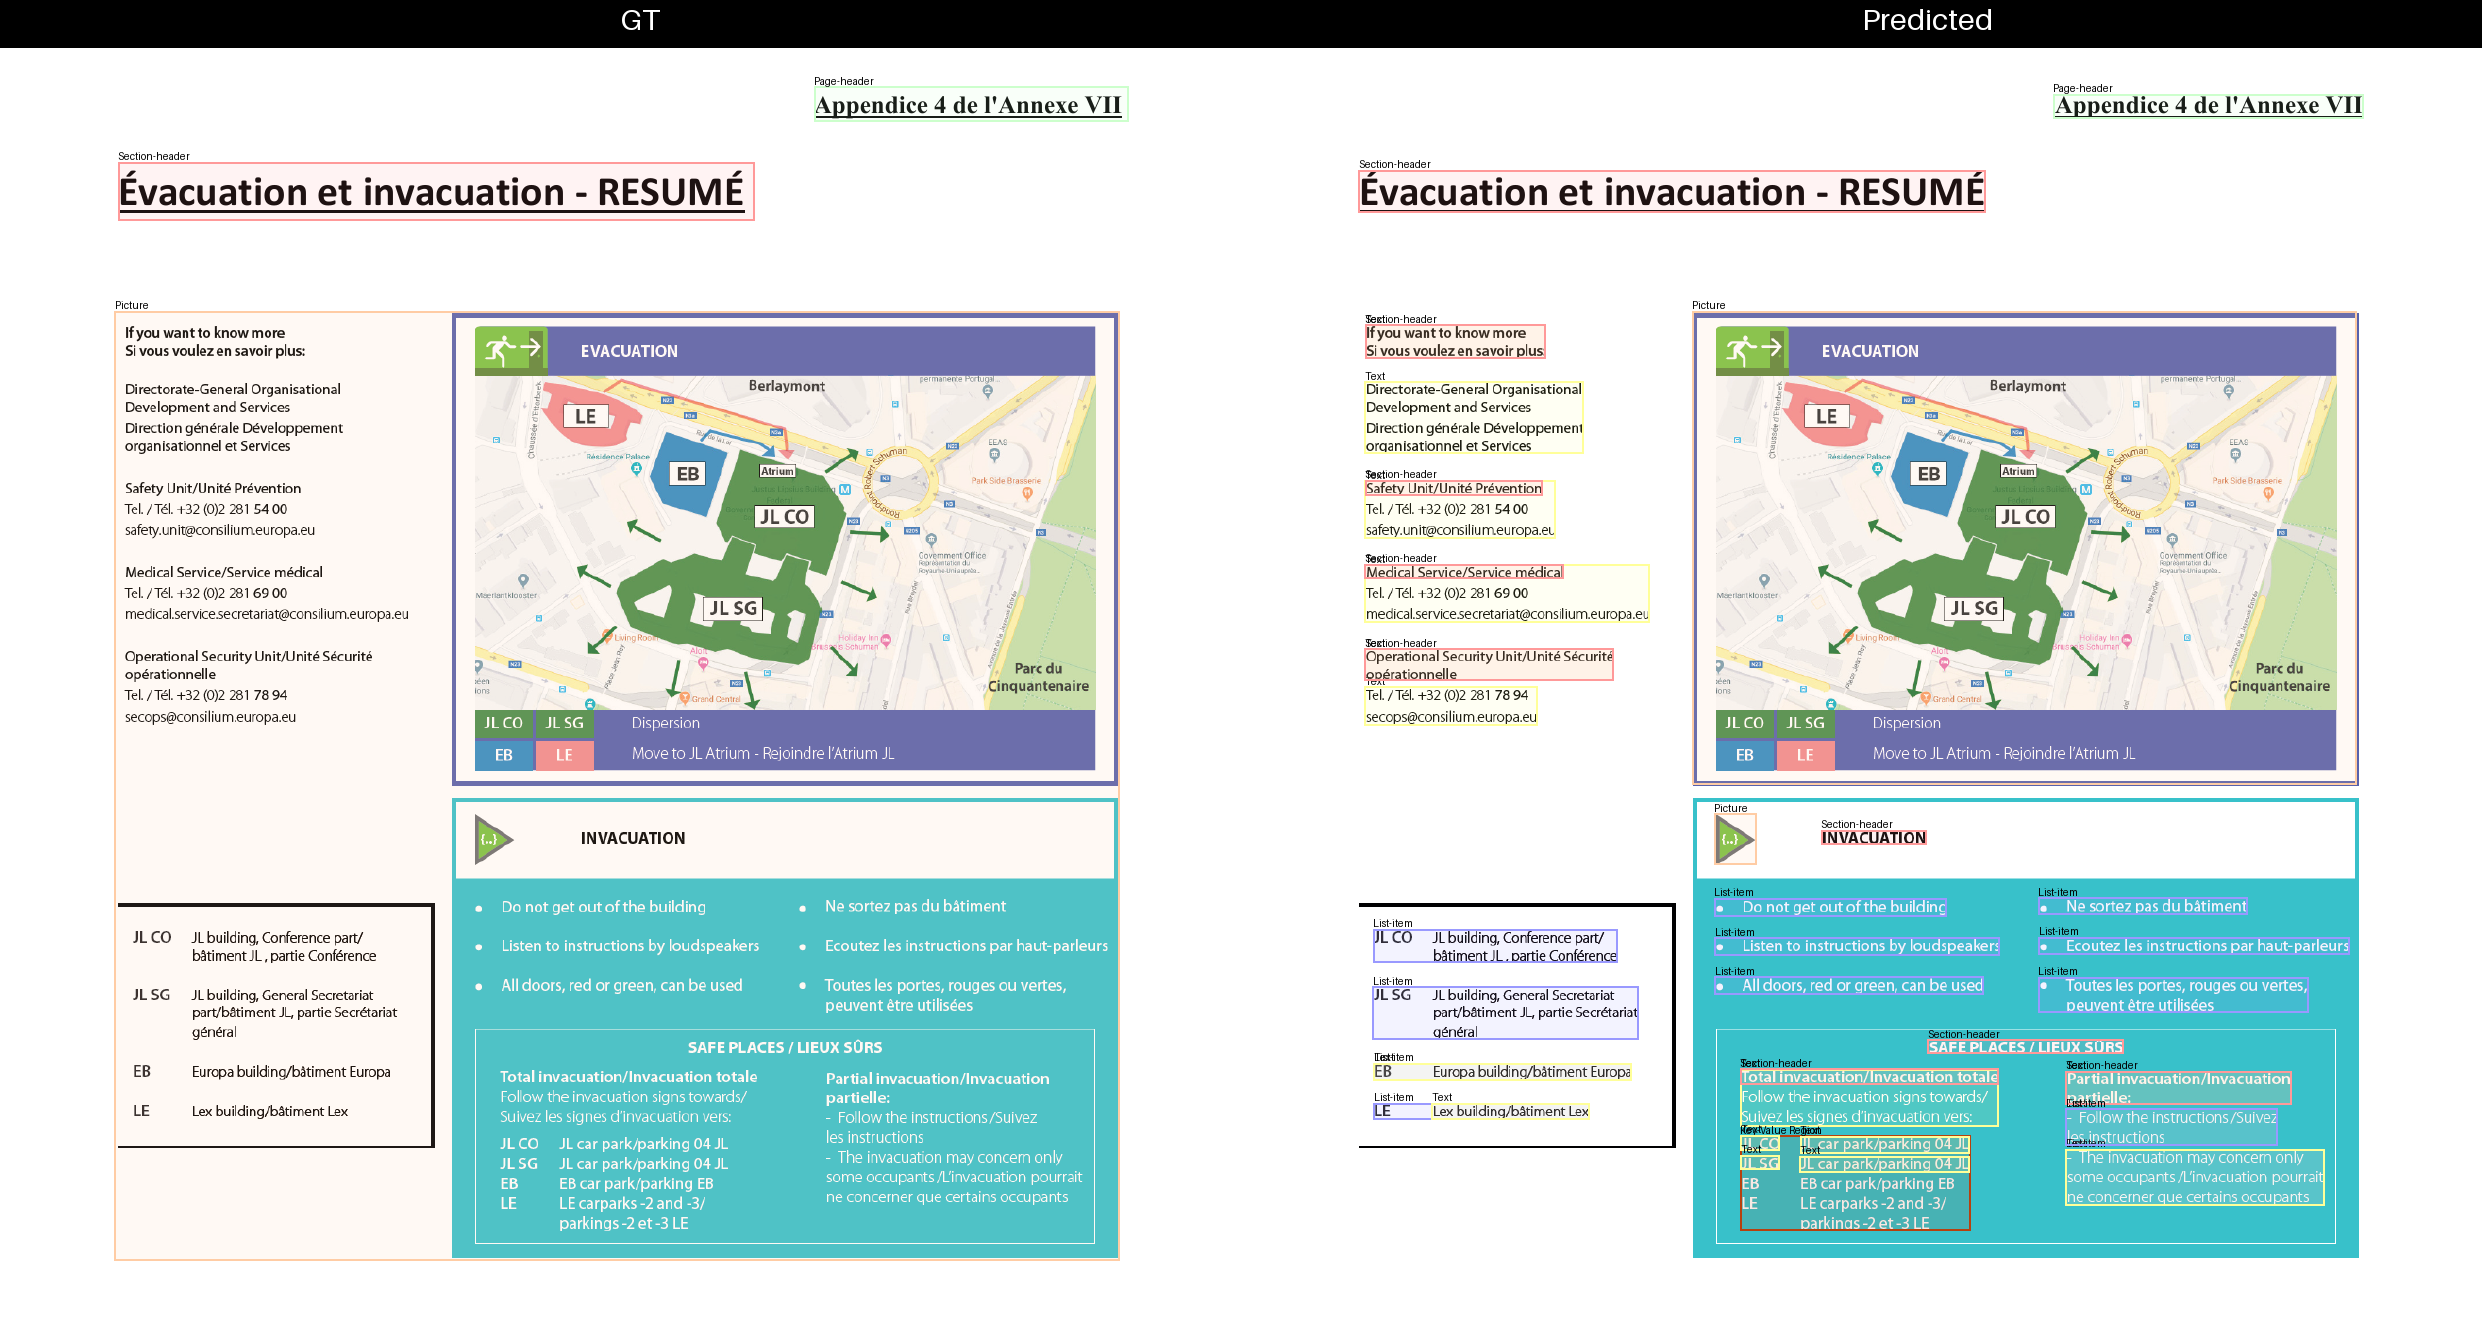Select "Tel. / Tél. +32 (0)2 281 54 00" in GT

click(x=206, y=509)
